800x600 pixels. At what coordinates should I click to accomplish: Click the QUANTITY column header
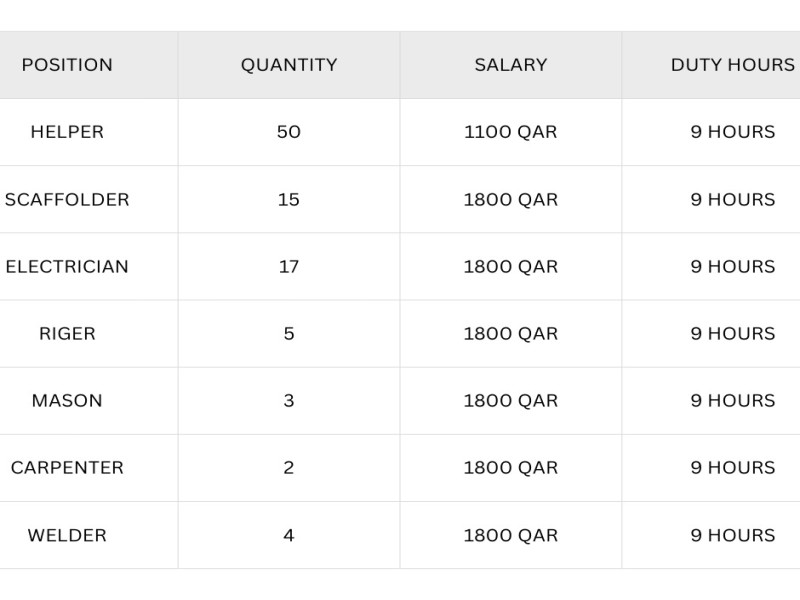coord(289,65)
